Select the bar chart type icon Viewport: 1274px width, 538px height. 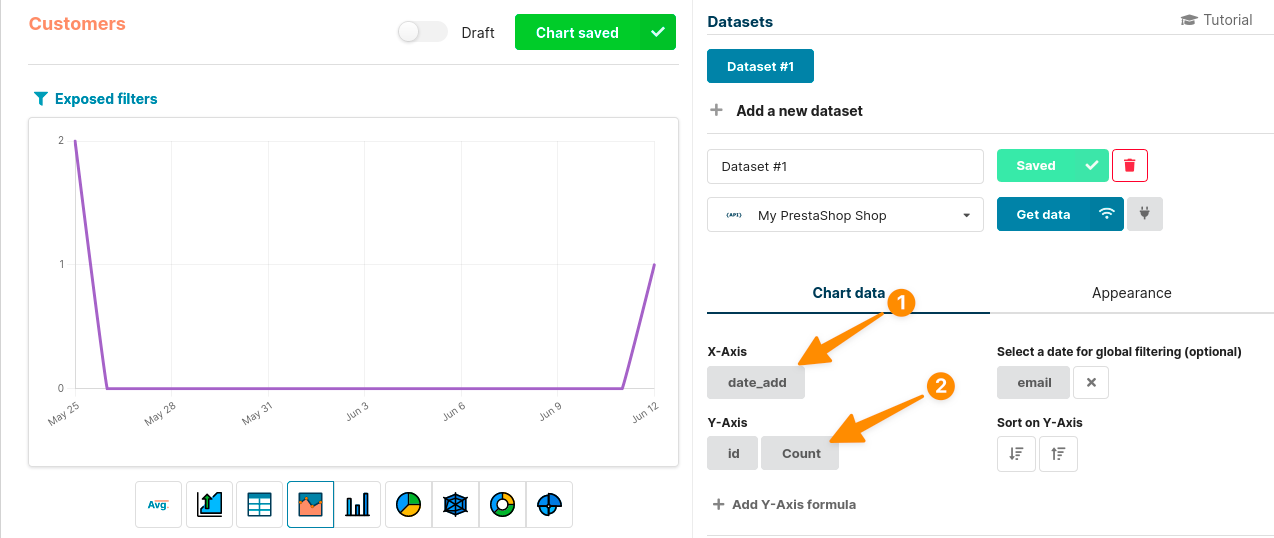pyautogui.click(x=357, y=505)
